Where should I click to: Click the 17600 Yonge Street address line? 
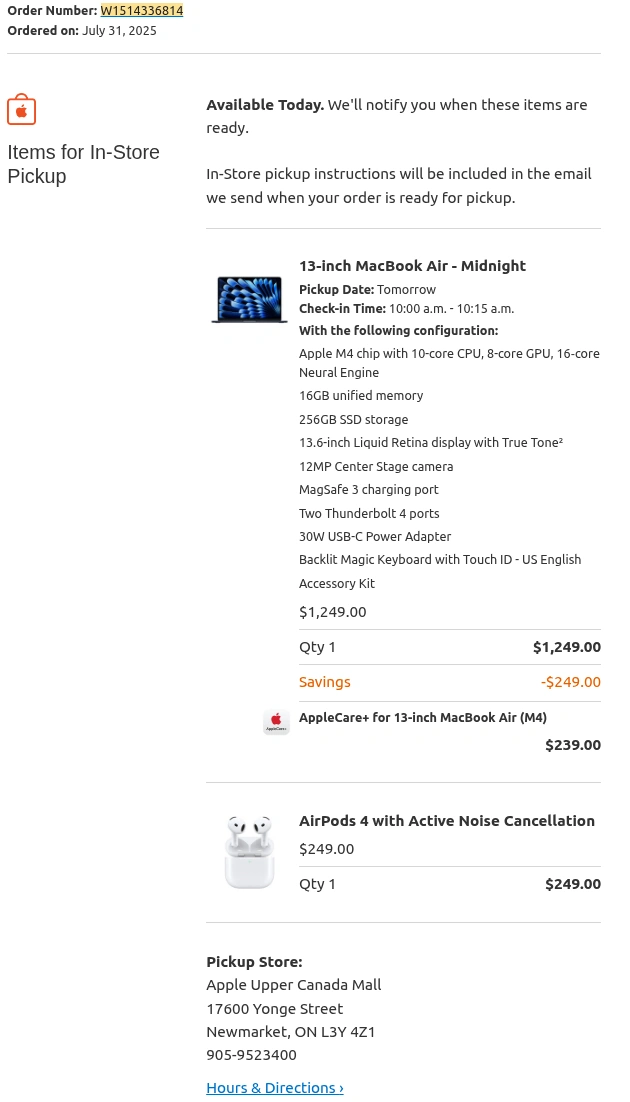[x=274, y=1009]
